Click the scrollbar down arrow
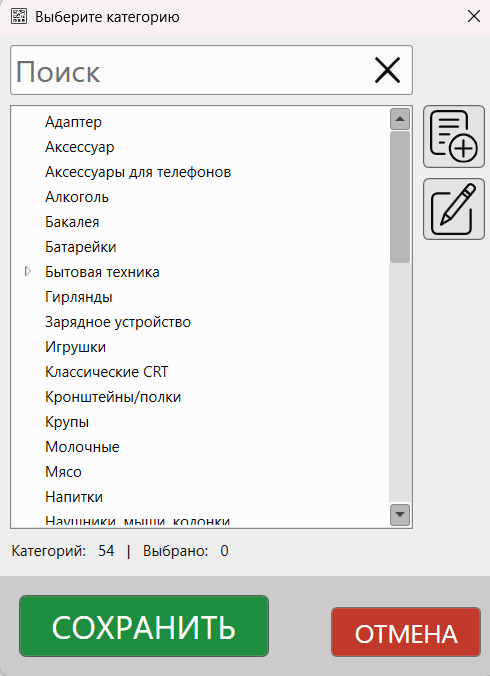The image size is (490, 676). point(399,514)
